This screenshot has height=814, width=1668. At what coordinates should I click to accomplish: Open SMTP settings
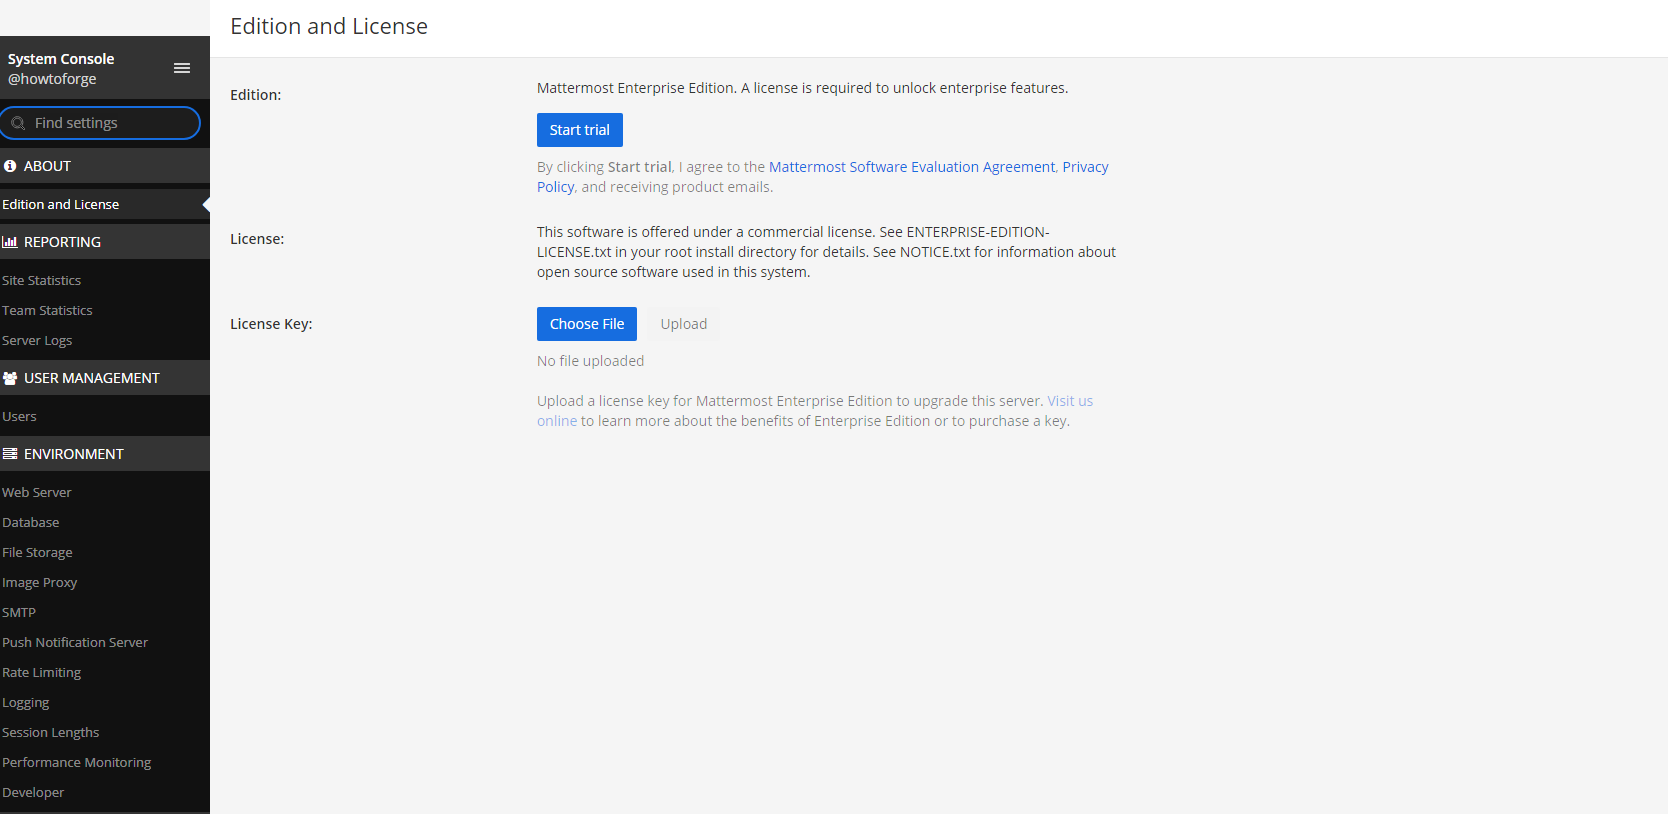pyautogui.click(x=19, y=613)
